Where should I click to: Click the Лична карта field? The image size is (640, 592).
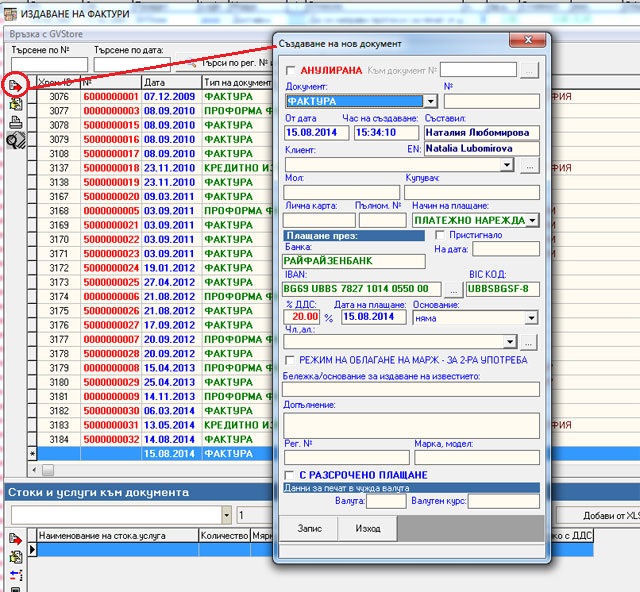click(x=319, y=220)
